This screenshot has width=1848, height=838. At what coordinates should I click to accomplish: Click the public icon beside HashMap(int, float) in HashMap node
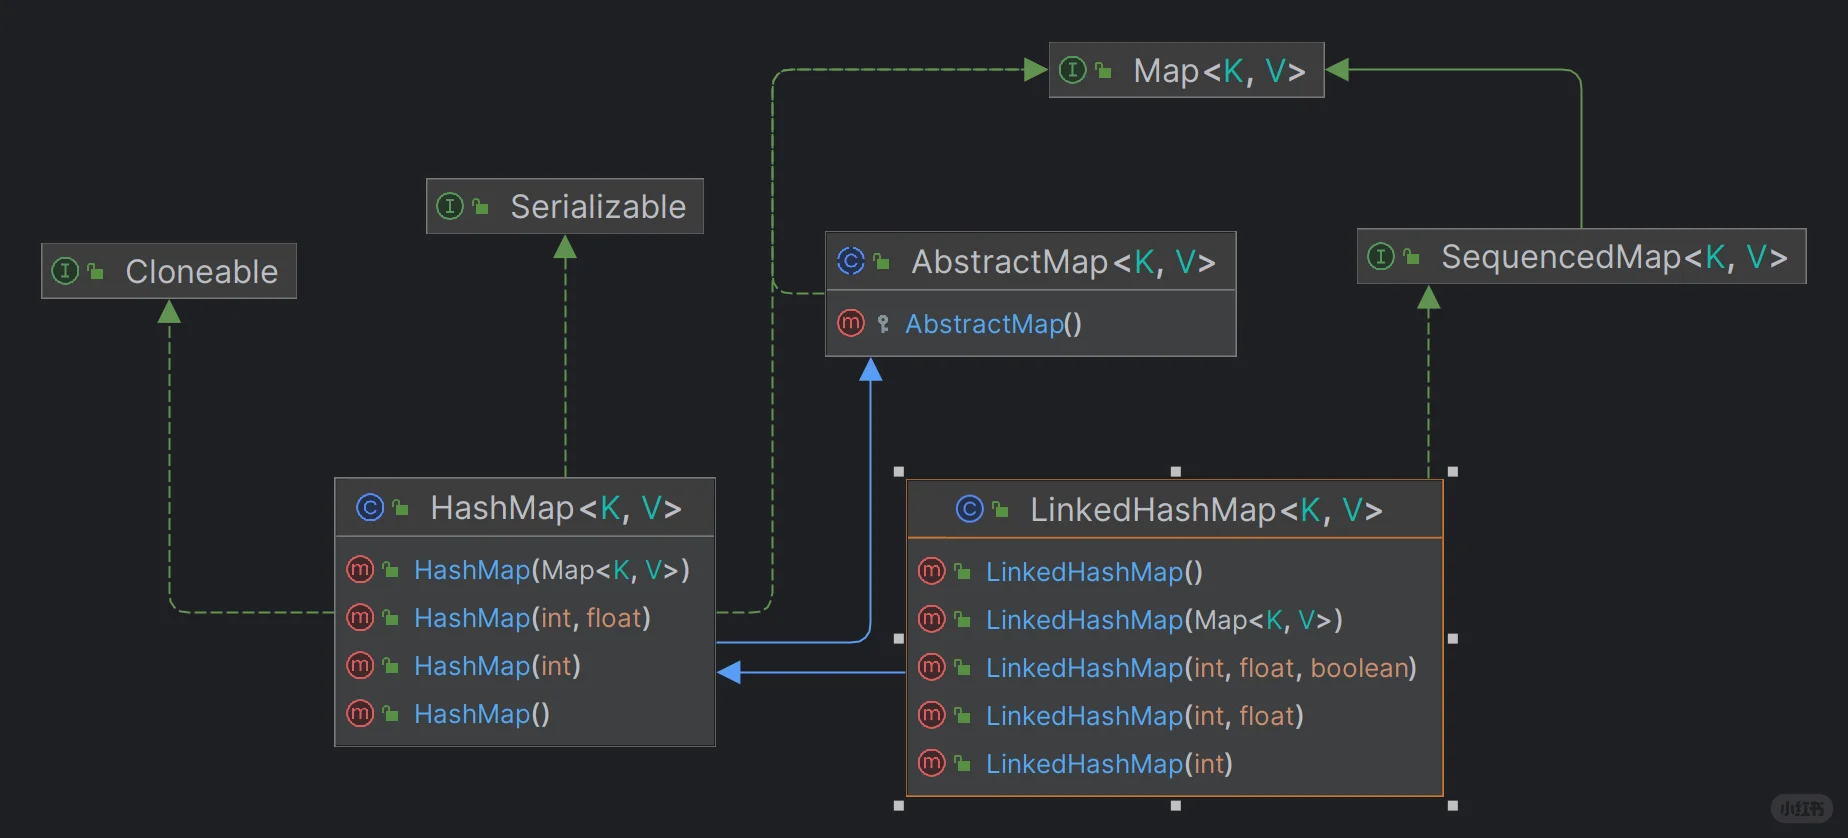(x=391, y=618)
